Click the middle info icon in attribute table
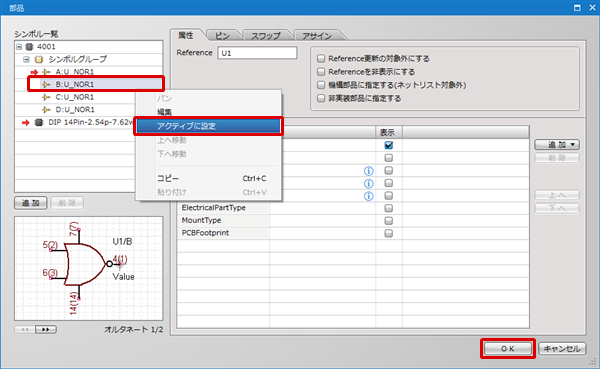Screen dimensions: 600x369 [x=368, y=183]
